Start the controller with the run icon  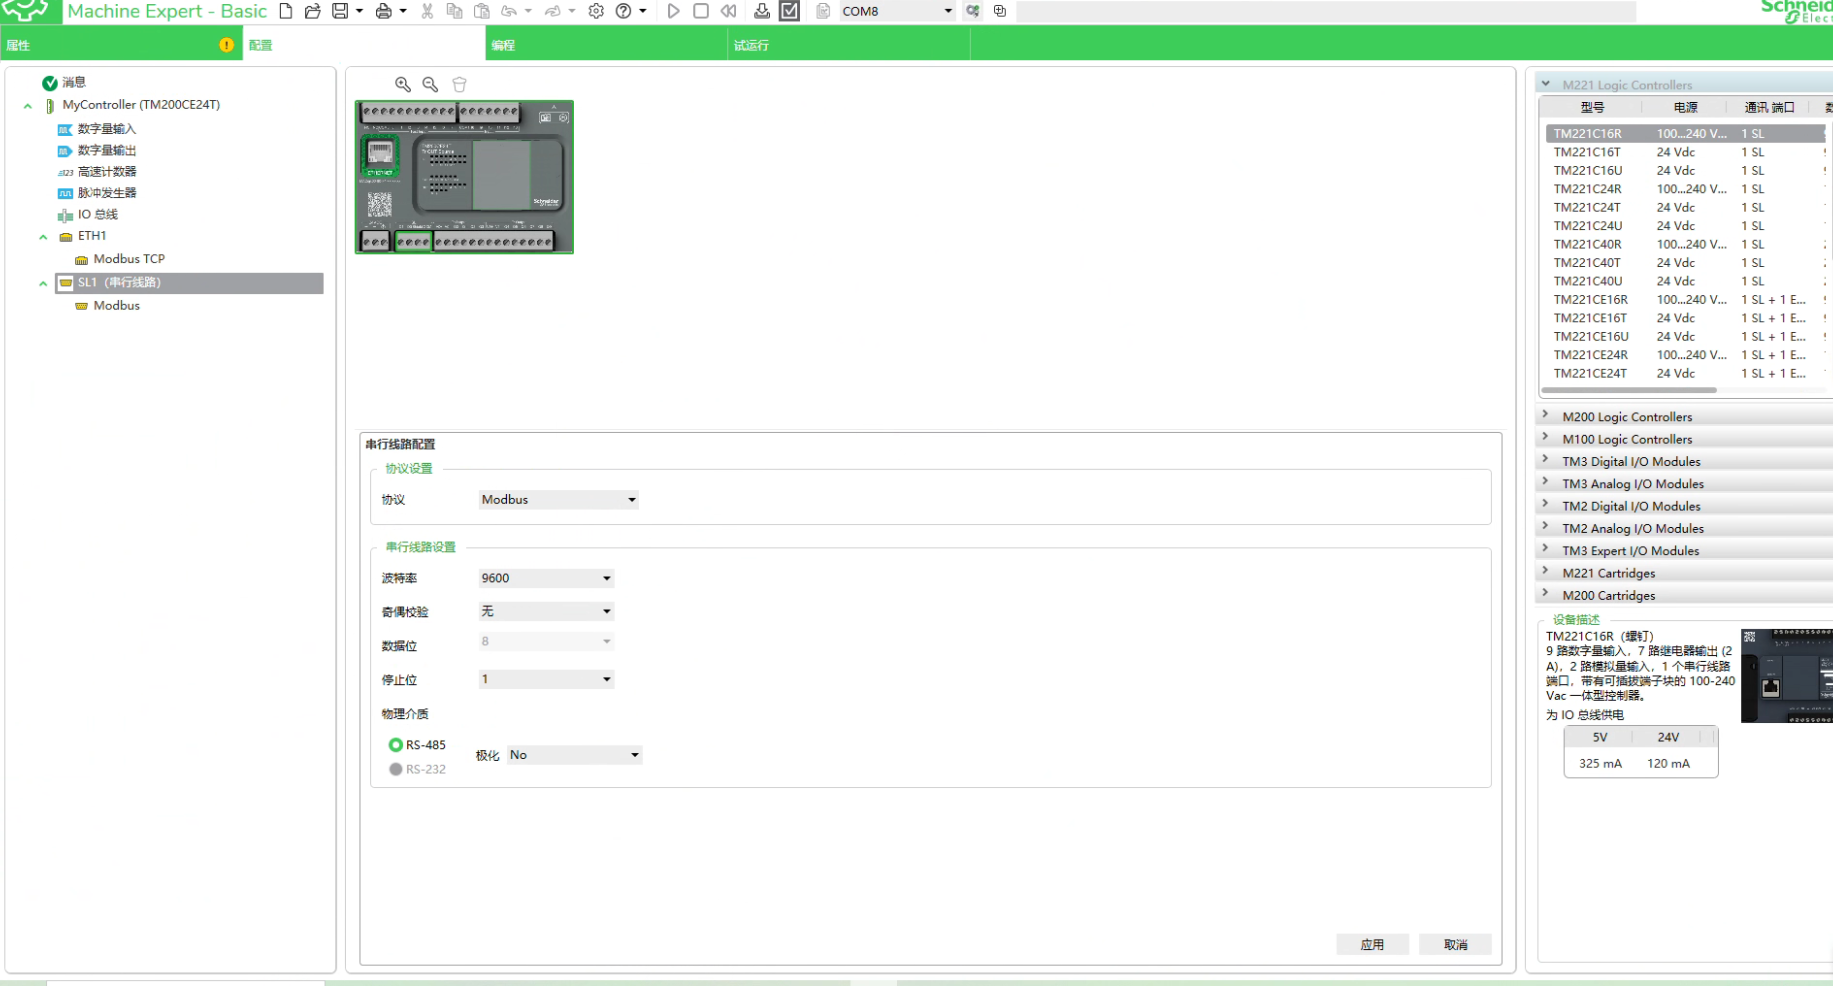(x=673, y=11)
